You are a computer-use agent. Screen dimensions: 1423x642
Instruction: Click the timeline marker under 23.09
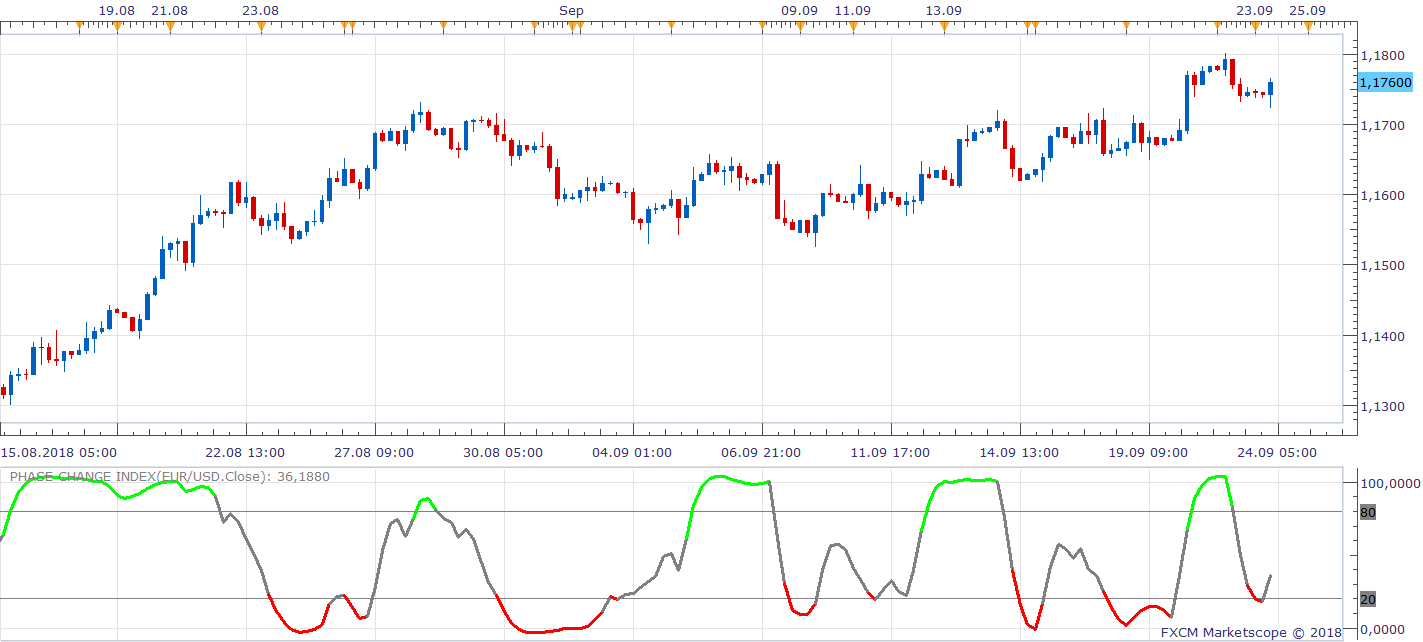[x=1255, y=27]
